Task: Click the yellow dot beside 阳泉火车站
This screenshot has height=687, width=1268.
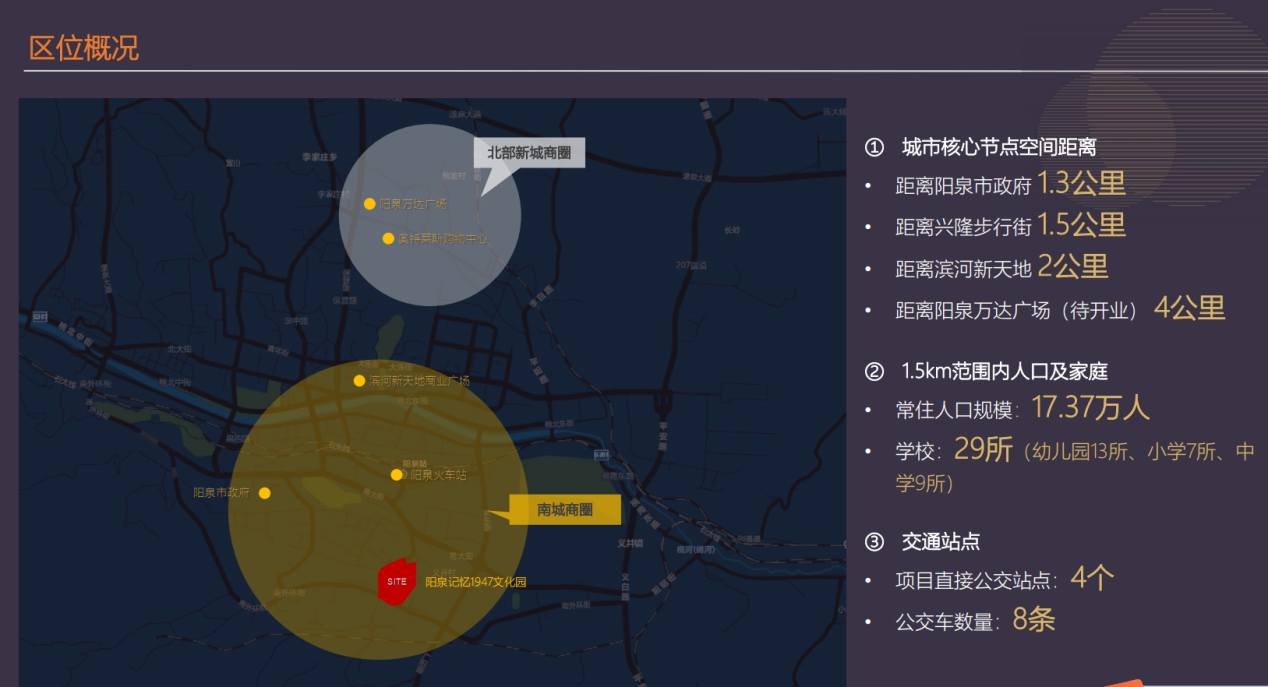Action: point(397,475)
